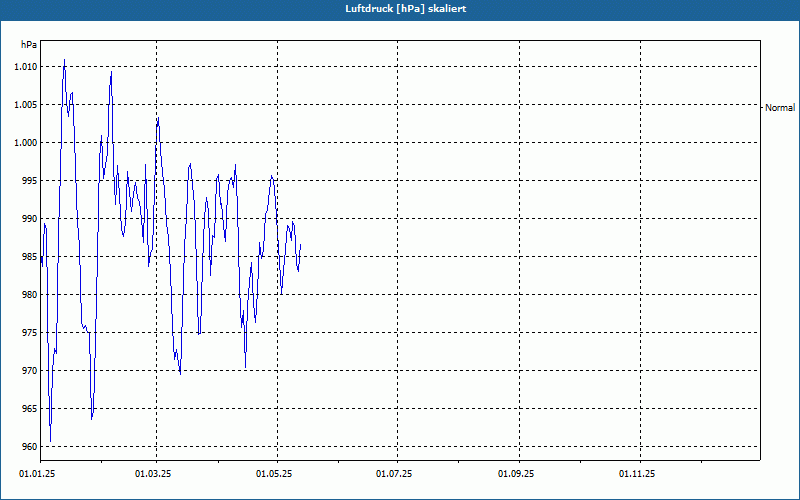Click the 975 y-axis value
This screenshot has height=500, width=800.
[30, 333]
